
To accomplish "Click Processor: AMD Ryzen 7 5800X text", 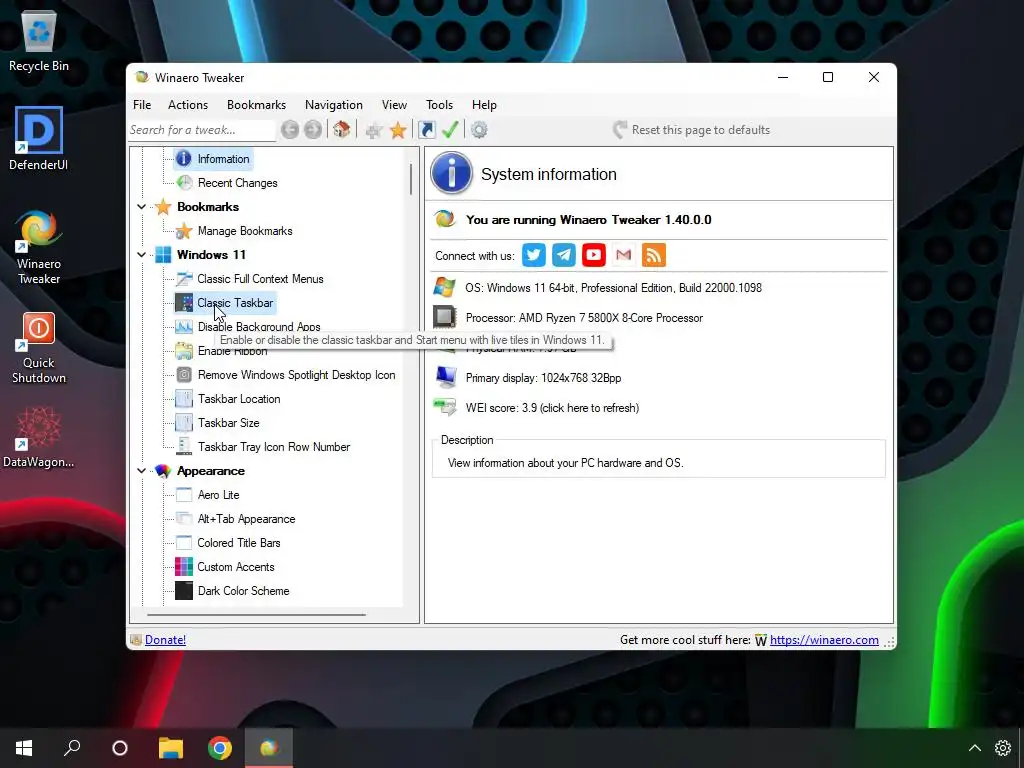I will coord(584,318).
